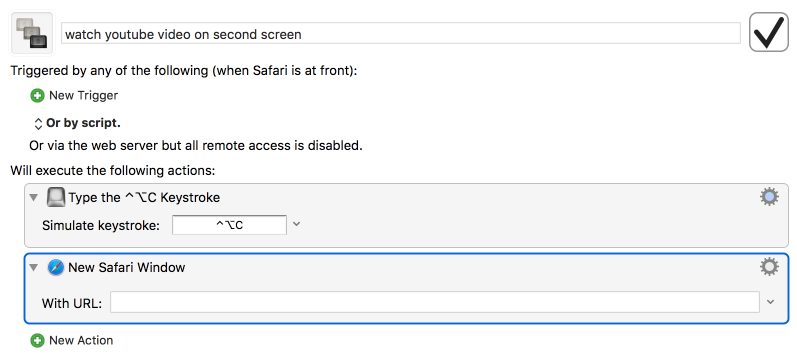Toggle the macro enabled checkmark

769,33
